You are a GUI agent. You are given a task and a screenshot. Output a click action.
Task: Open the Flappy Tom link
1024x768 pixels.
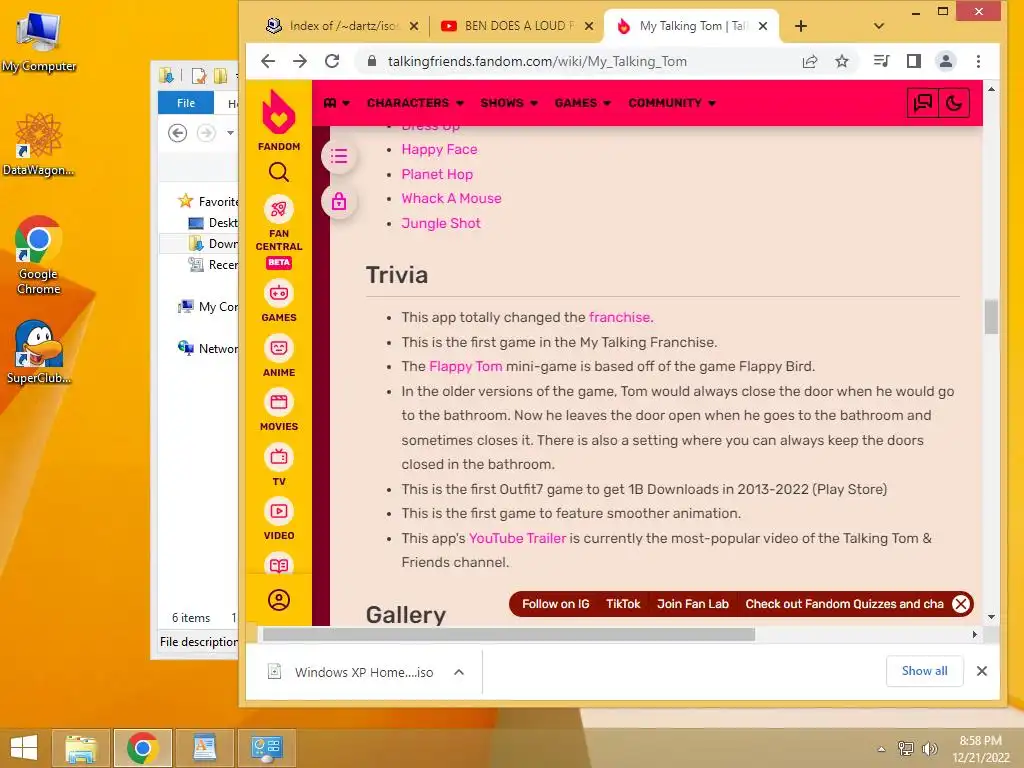tap(466, 366)
